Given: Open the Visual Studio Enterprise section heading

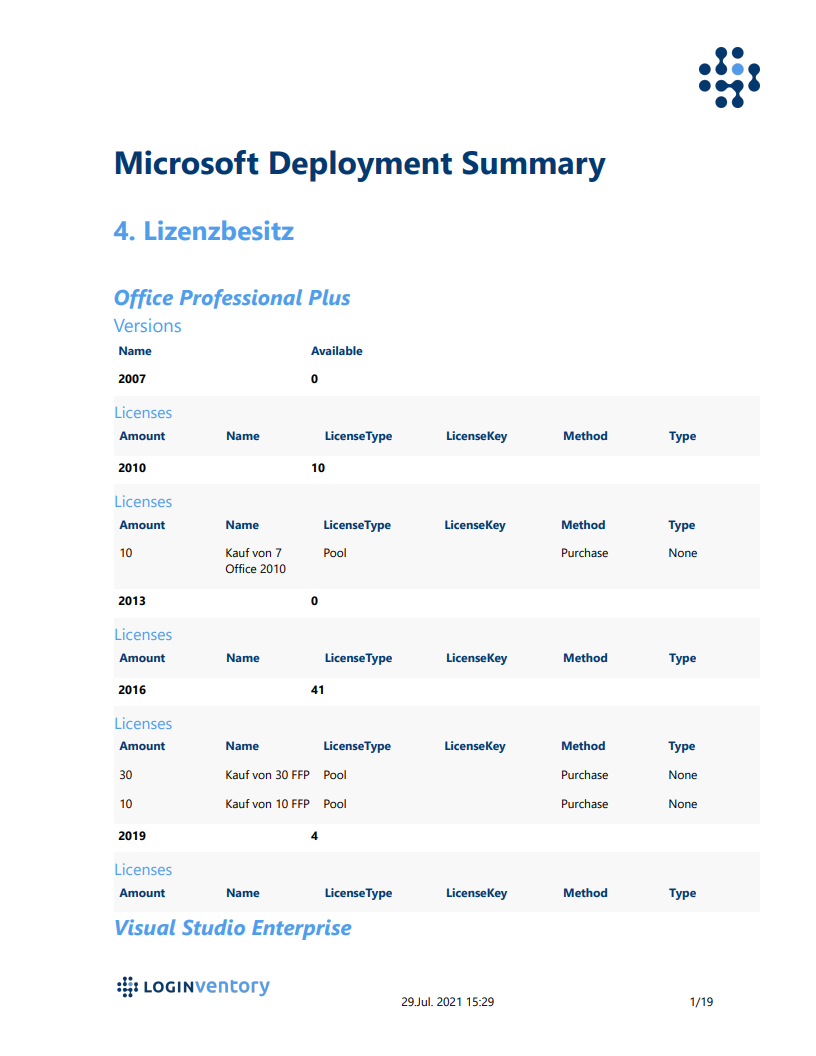Looking at the screenshot, I should click(232, 928).
